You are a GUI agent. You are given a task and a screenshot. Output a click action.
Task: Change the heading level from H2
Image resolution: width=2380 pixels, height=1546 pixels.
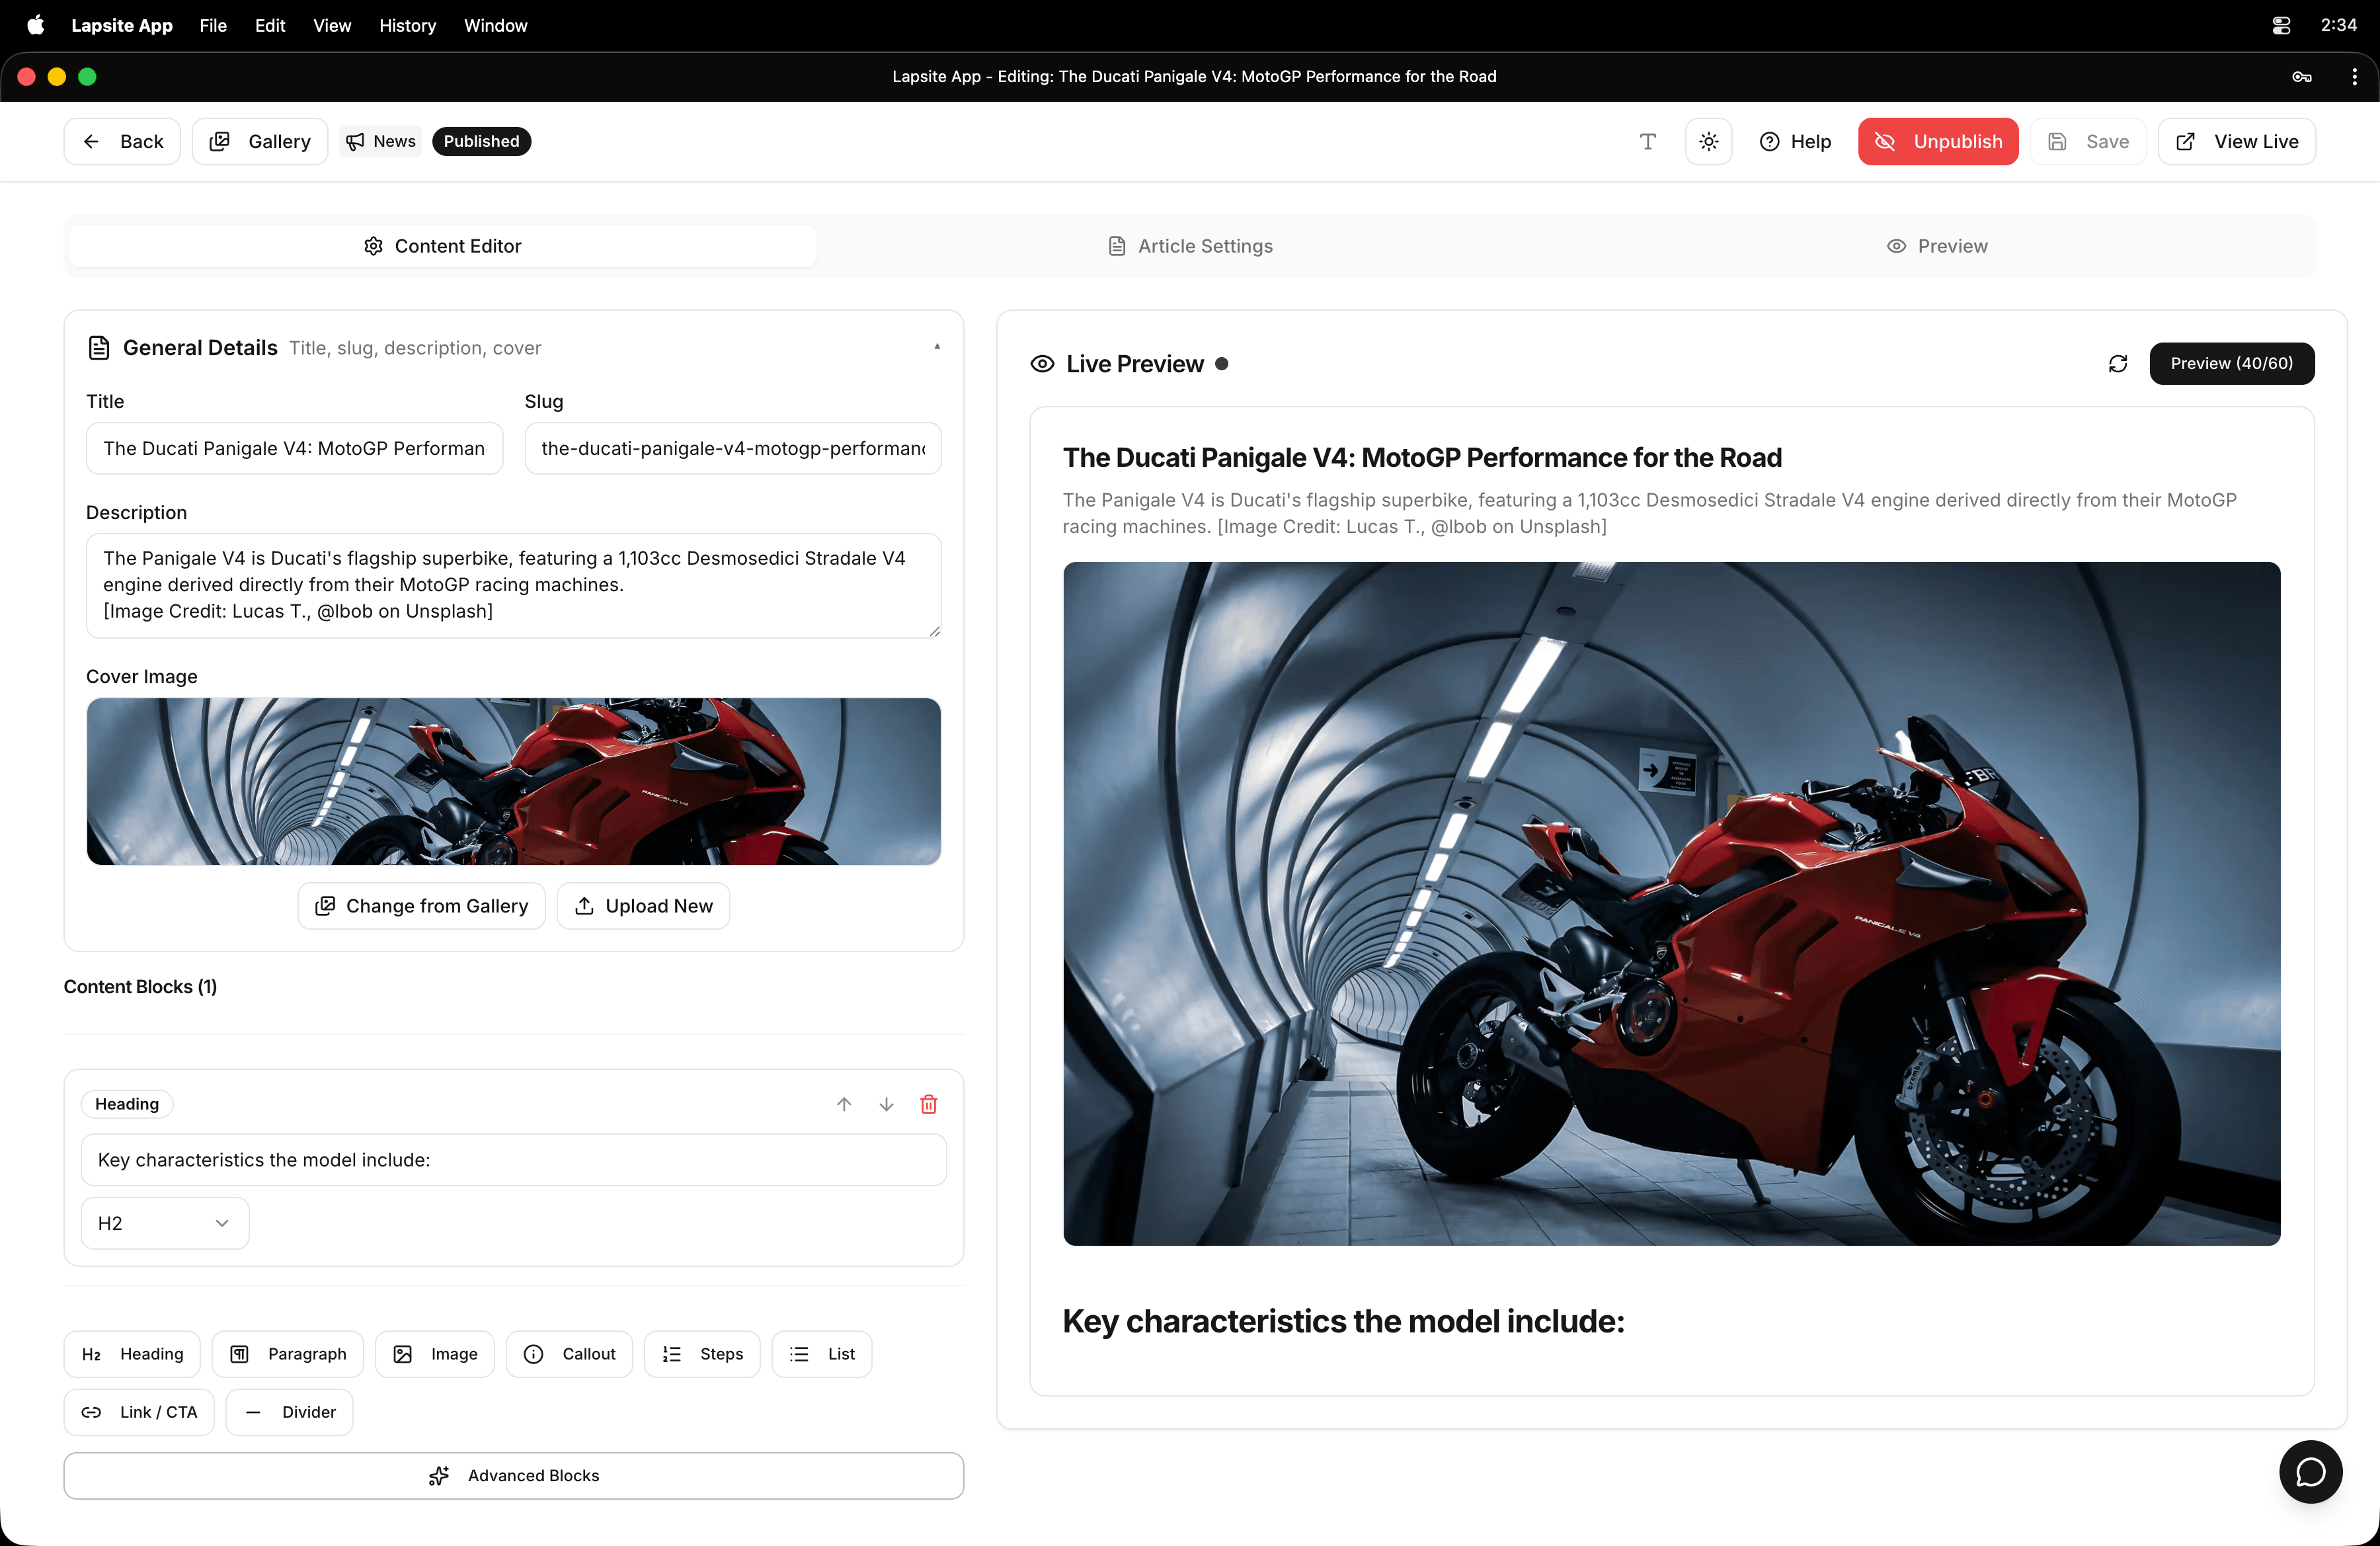(164, 1222)
